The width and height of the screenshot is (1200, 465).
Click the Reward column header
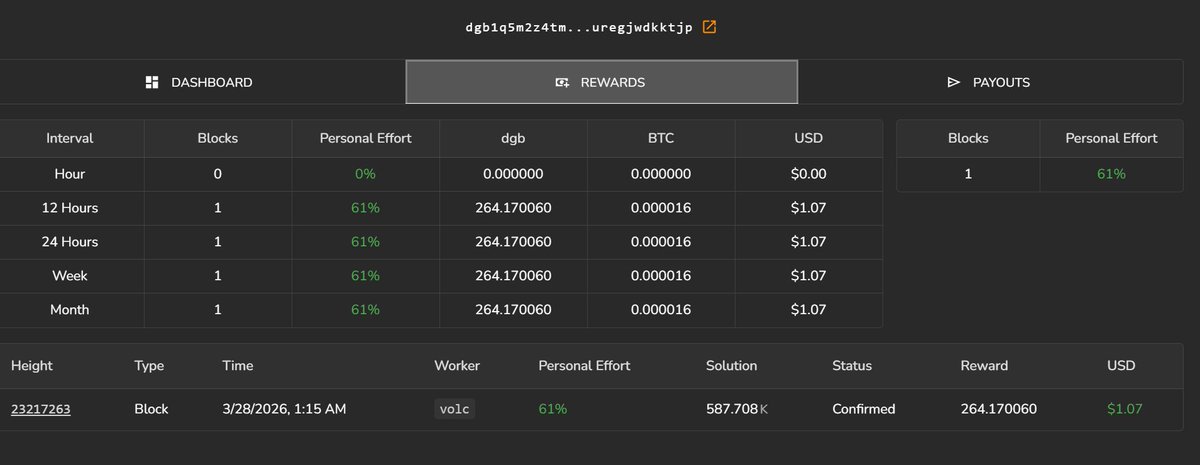(x=985, y=366)
